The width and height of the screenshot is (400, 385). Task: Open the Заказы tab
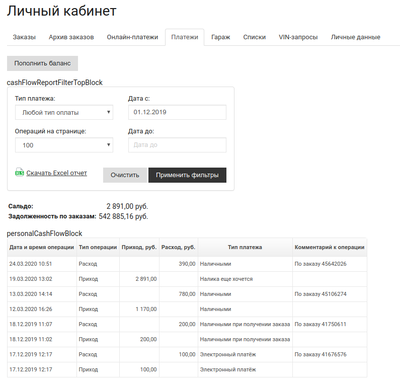[x=24, y=37]
